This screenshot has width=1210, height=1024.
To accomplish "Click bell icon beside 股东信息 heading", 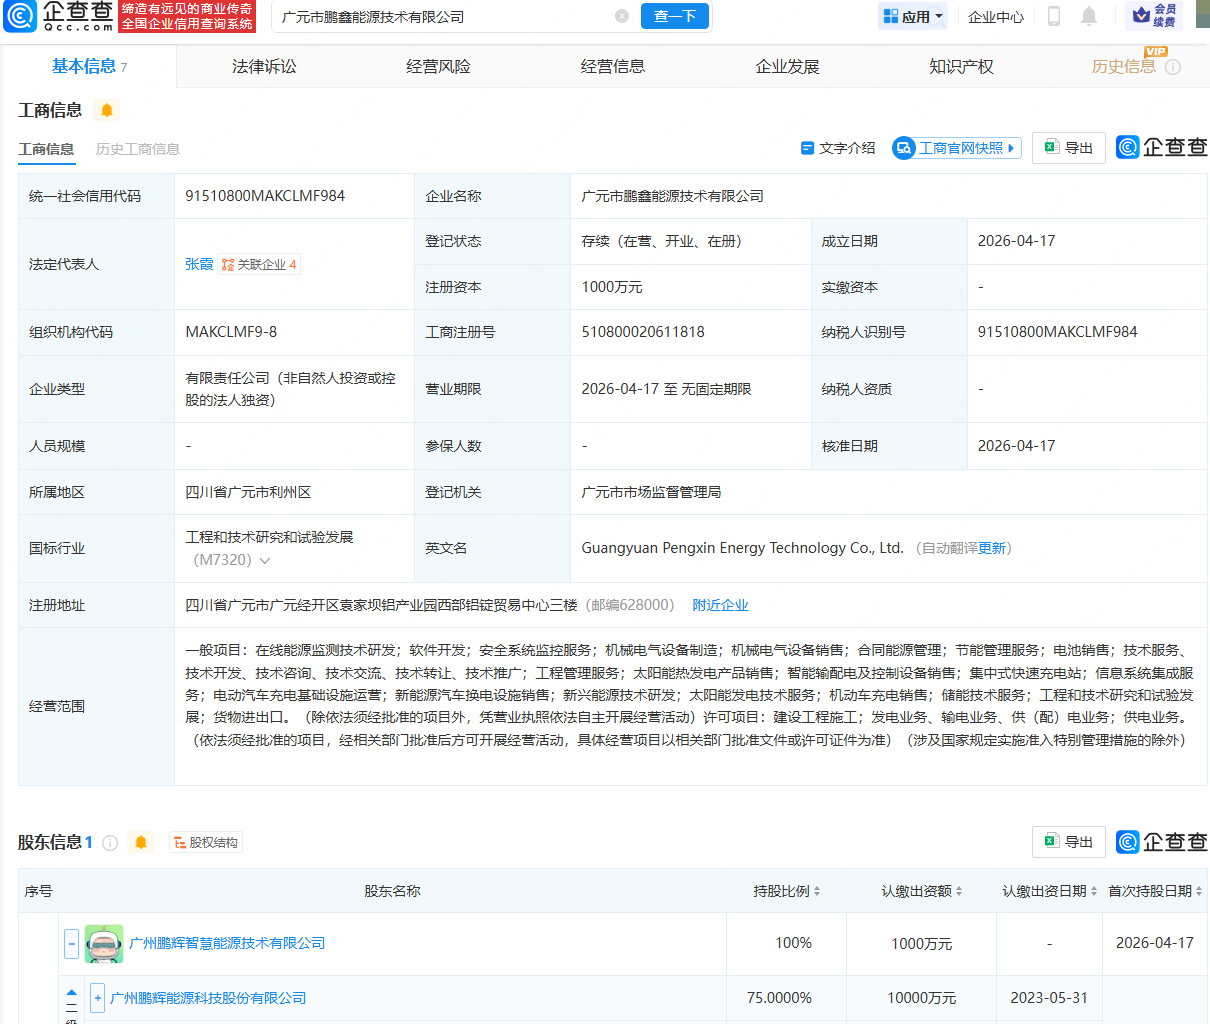I will tap(141, 843).
